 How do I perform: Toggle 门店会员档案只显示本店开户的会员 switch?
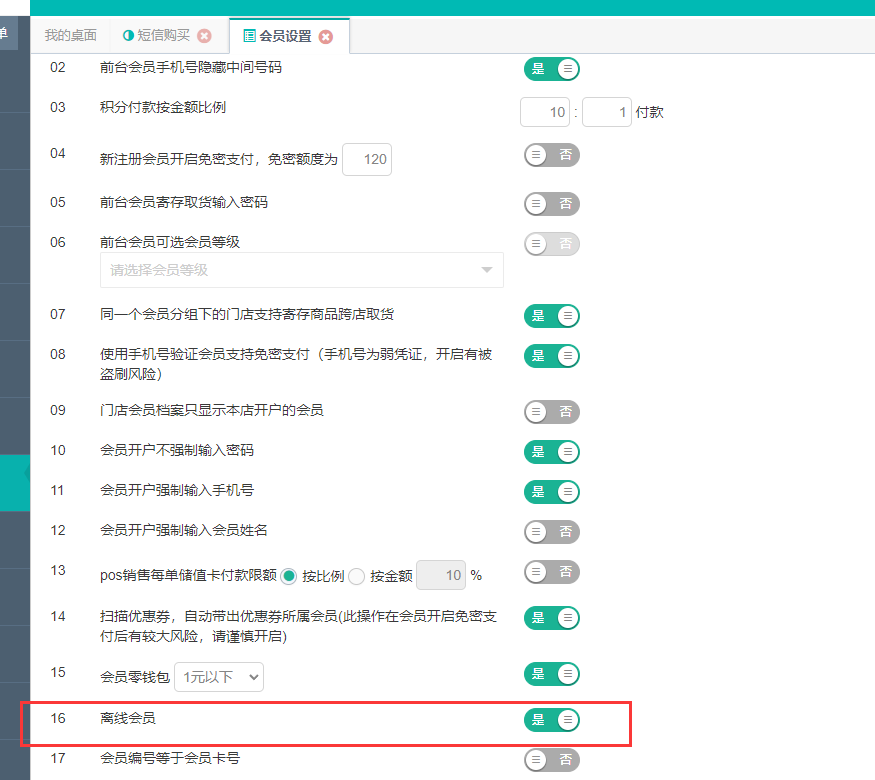[552, 412]
